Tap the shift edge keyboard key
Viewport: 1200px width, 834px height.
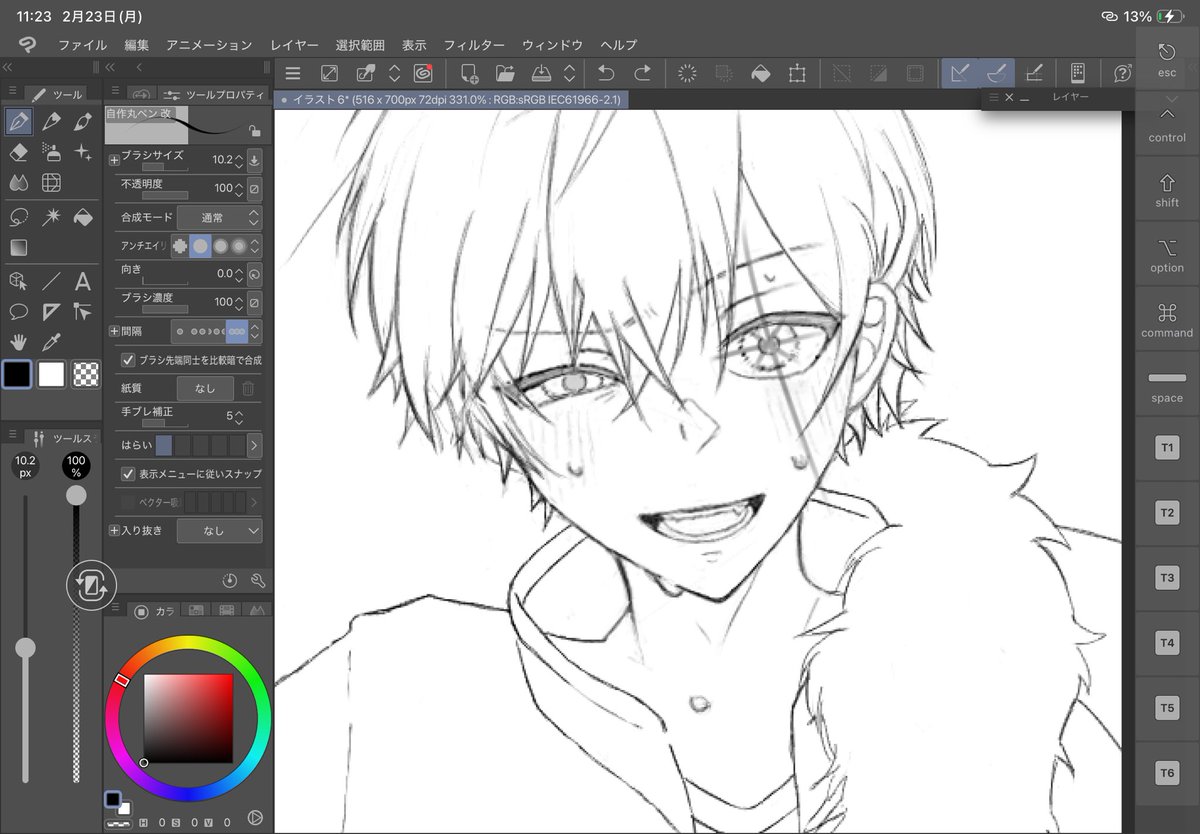click(x=1167, y=190)
